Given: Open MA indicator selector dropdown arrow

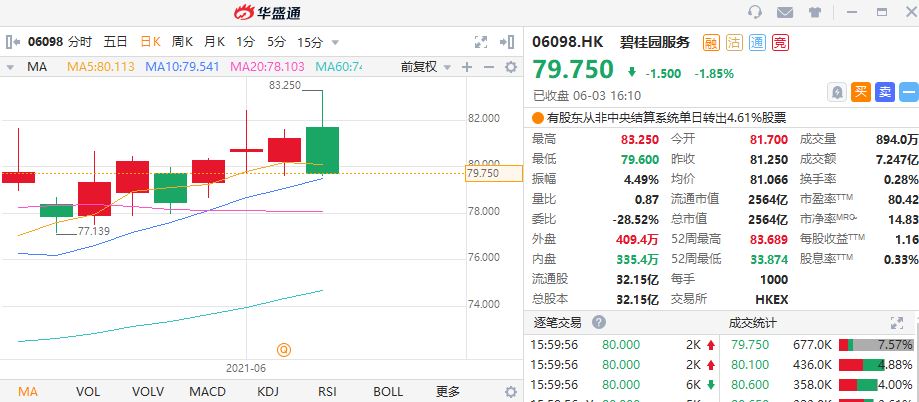Looking at the screenshot, I should click(10, 67).
